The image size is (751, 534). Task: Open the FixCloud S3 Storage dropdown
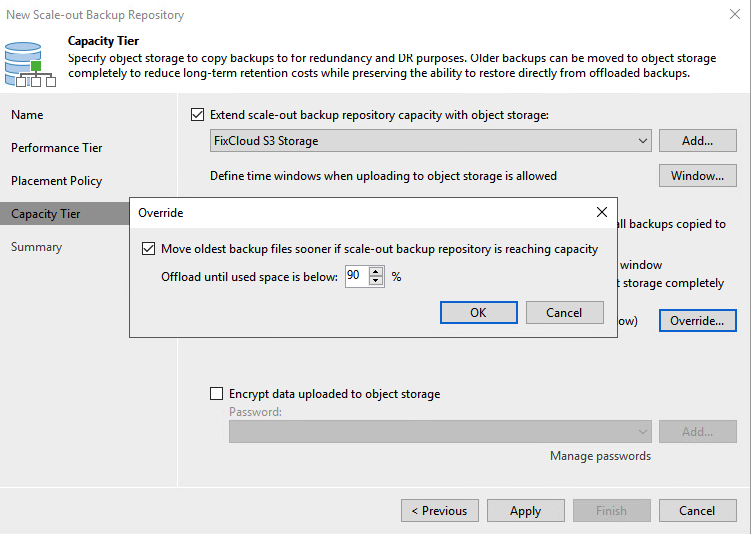(431, 141)
